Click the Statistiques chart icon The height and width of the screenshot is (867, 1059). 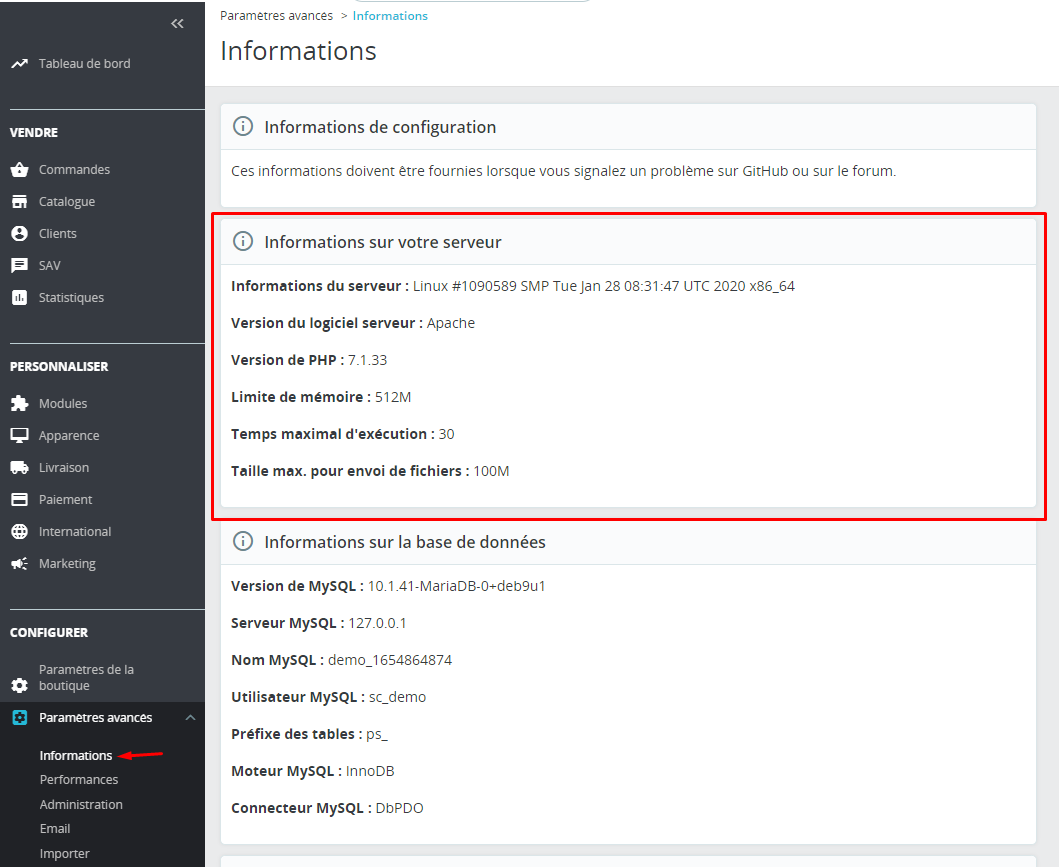click(x=19, y=298)
